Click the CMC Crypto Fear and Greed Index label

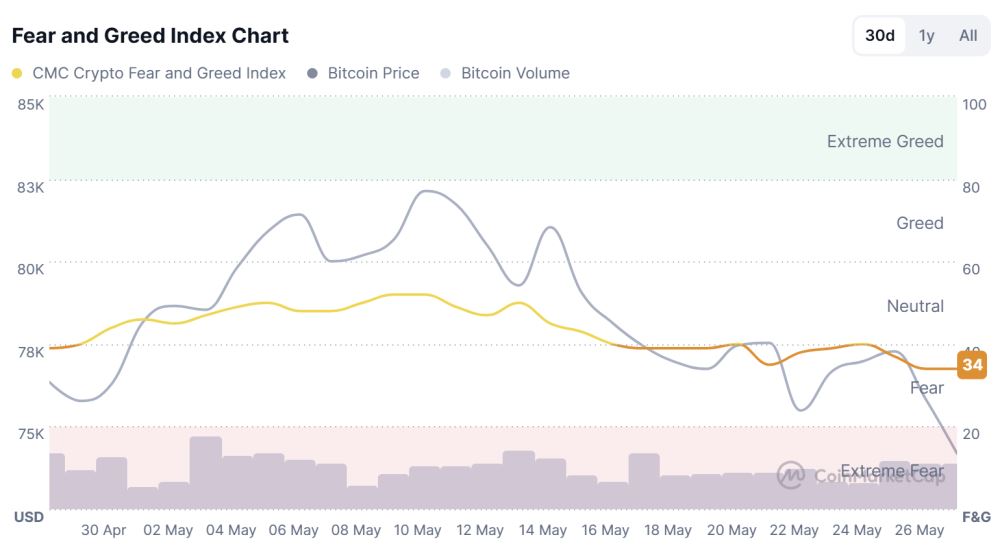(159, 73)
